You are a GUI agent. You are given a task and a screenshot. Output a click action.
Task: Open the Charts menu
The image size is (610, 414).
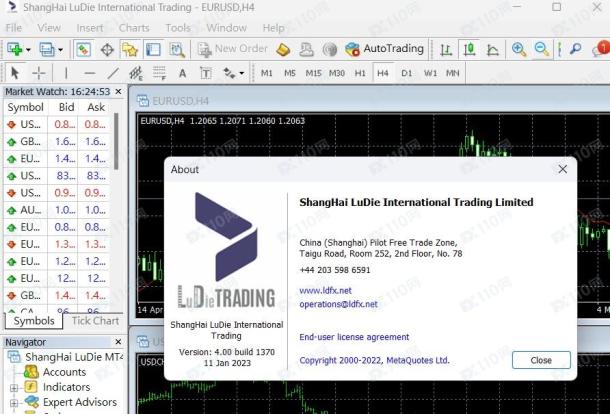point(134,28)
